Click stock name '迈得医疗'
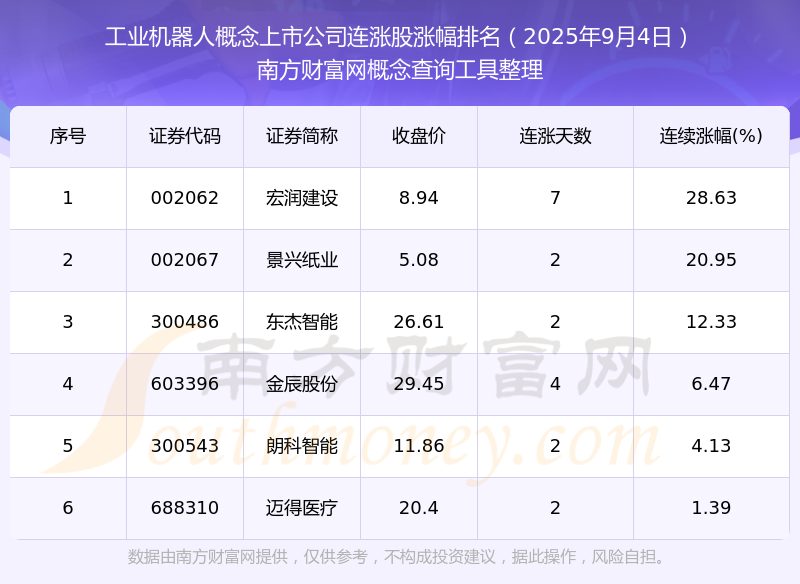This screenshot has height=584, width=800. pyautogui.click(x=302, y=508)
